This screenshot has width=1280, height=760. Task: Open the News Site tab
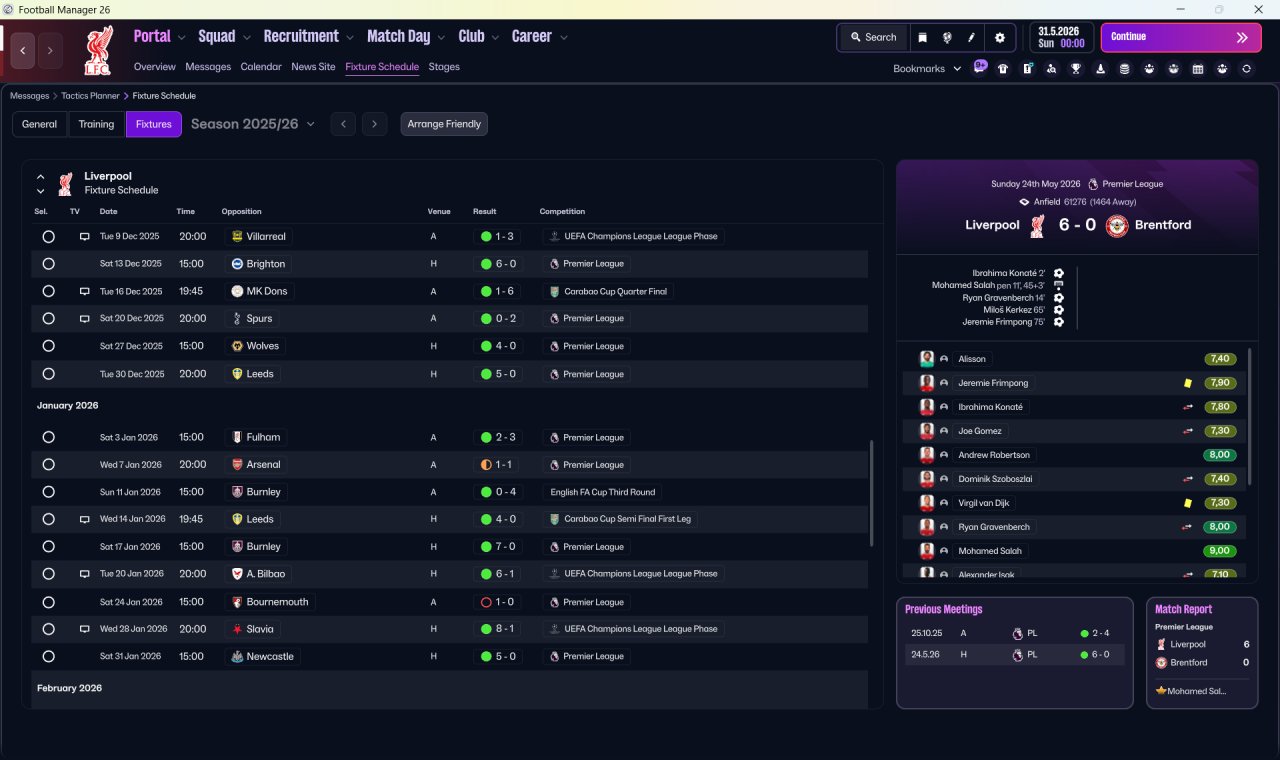coord(313,67)
